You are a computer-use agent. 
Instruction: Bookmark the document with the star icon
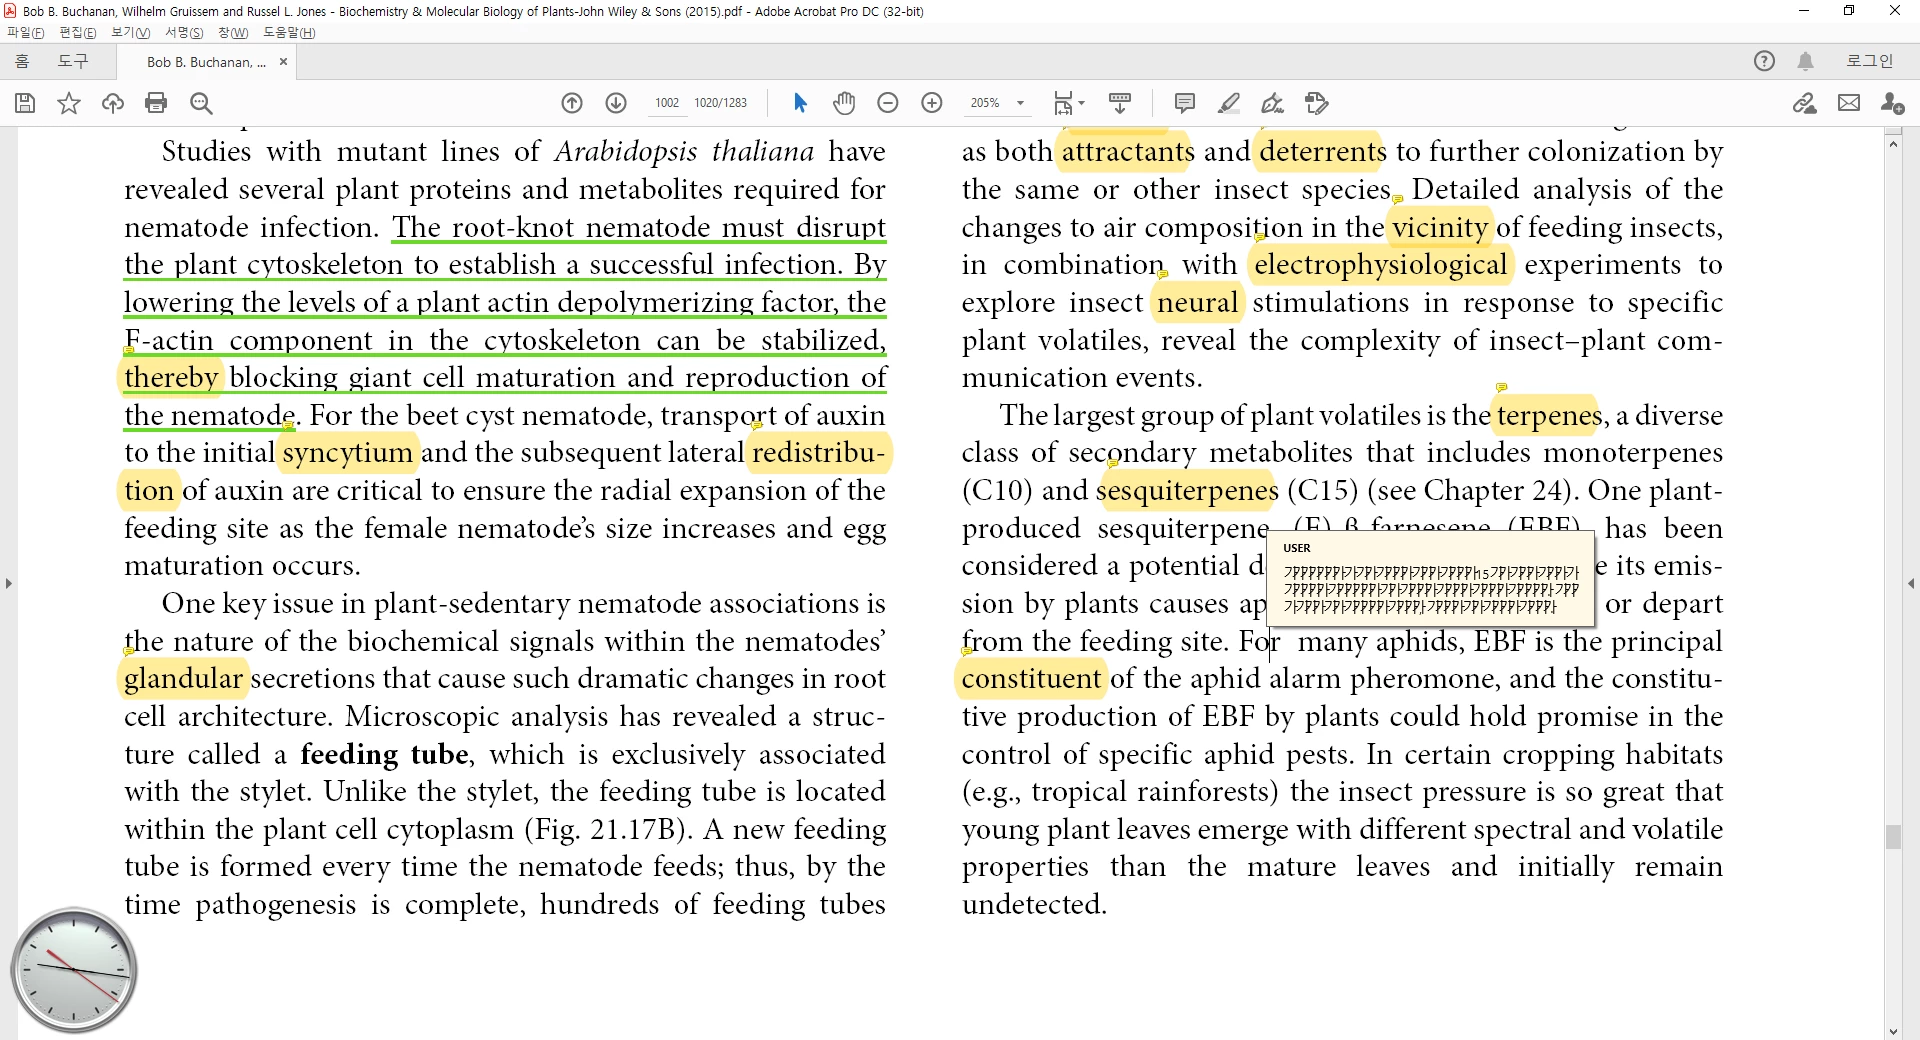pyautogui.click(x=69, y=103)
